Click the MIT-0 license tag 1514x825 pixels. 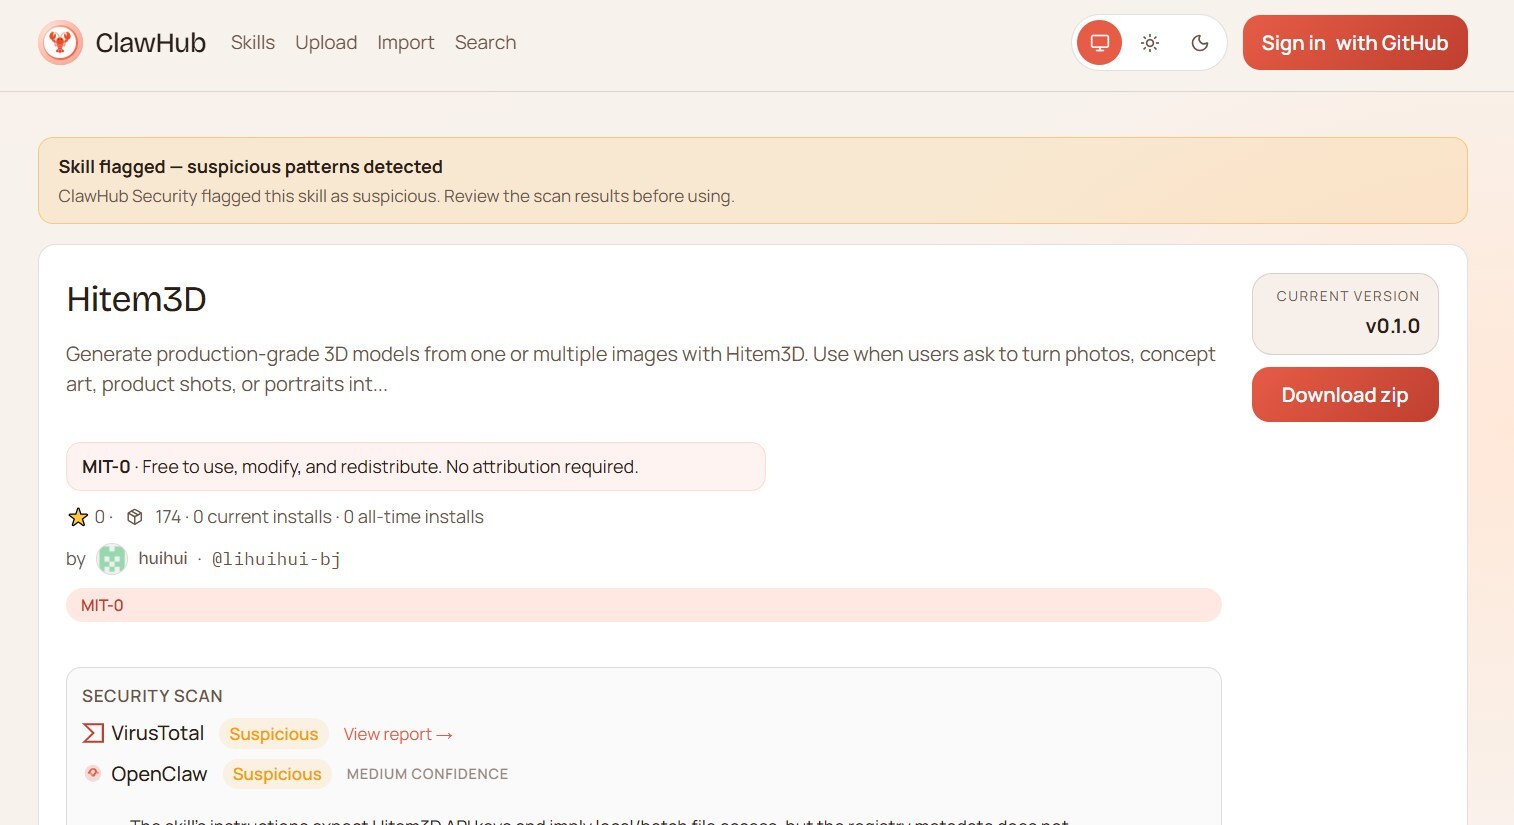pyautogui.click(x=101, y=605)
